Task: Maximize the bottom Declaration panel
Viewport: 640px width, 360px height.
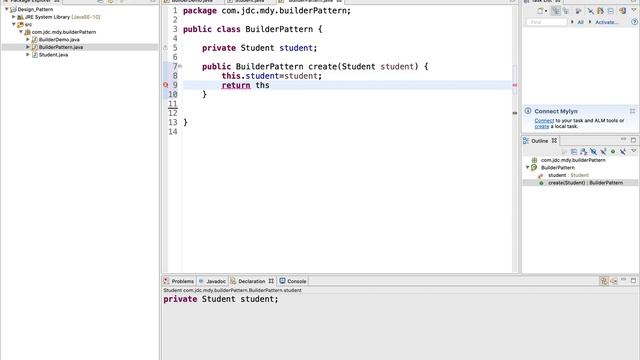Action: click(x=633, y=281)
